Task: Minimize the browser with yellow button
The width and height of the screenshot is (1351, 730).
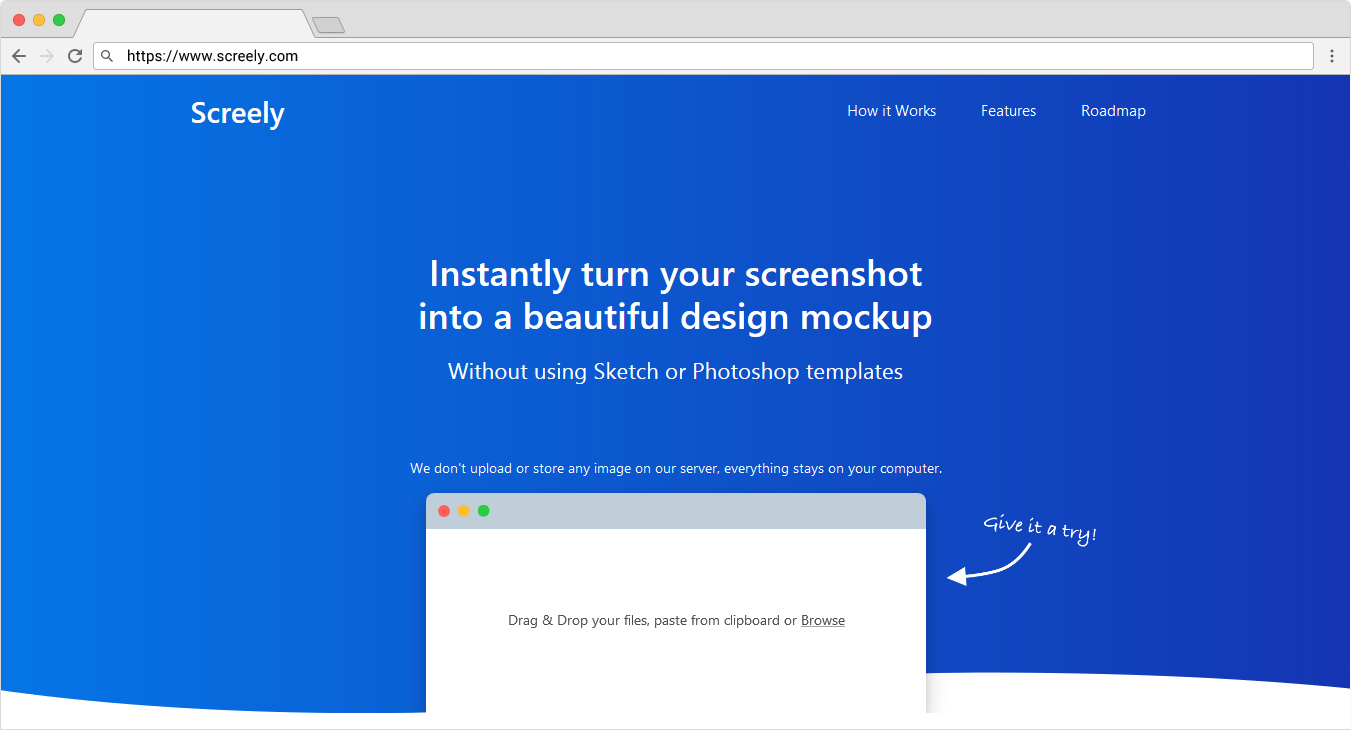Action: (39, 20)
